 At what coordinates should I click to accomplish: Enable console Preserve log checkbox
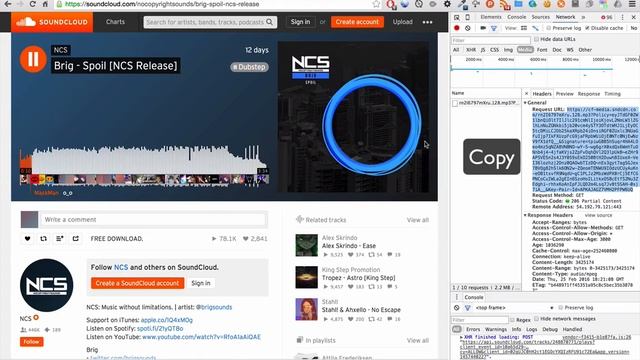click(x=561, y=308)
